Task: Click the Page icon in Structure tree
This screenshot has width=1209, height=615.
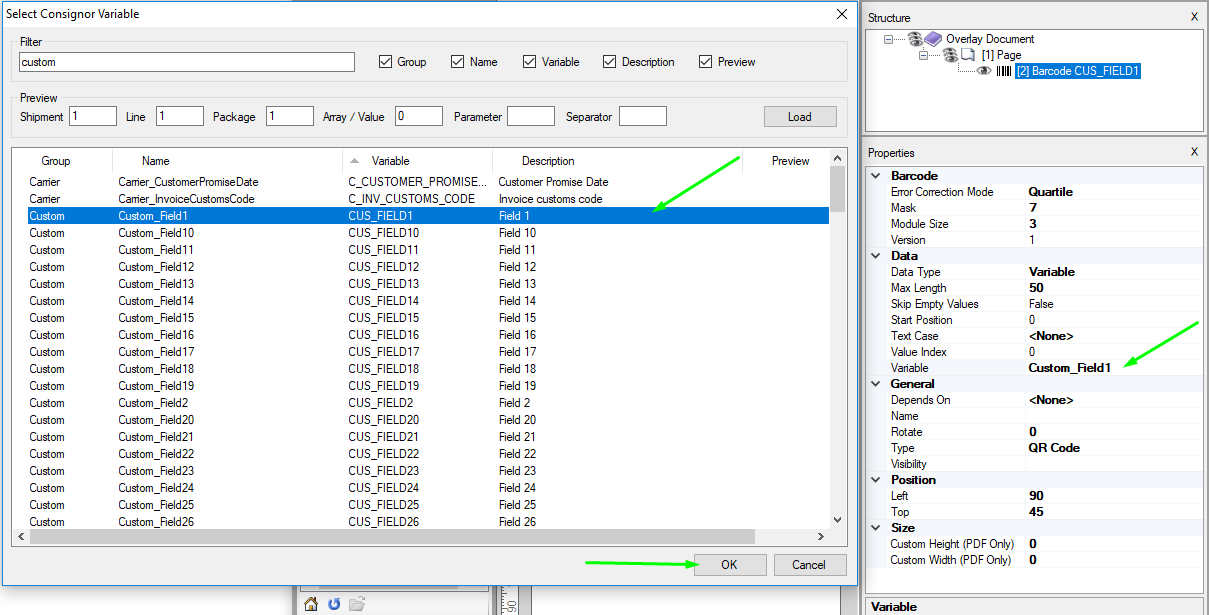Action: [x=967, y=55]
